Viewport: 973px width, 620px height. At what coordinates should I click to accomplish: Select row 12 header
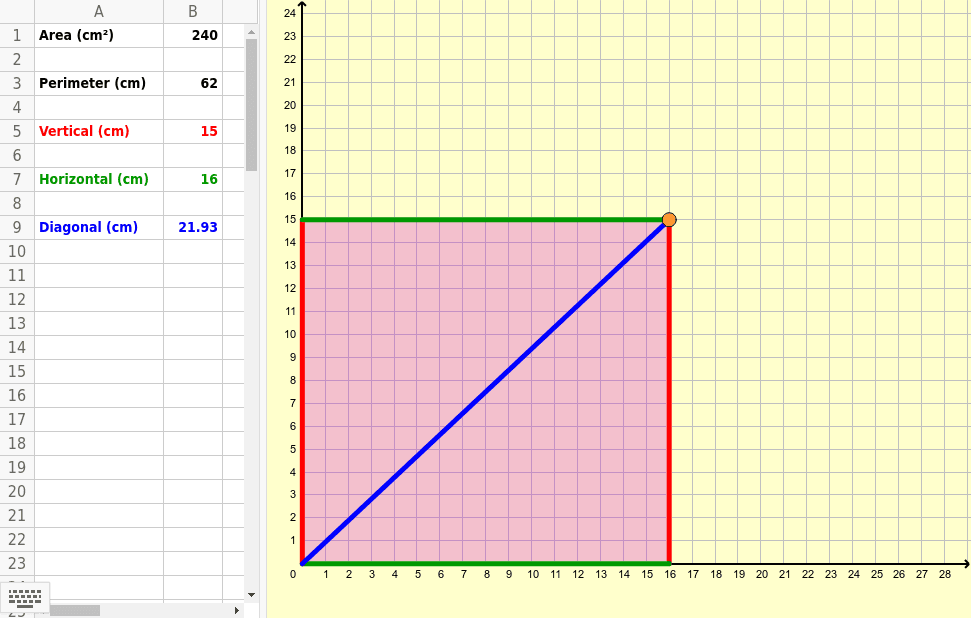17,299
